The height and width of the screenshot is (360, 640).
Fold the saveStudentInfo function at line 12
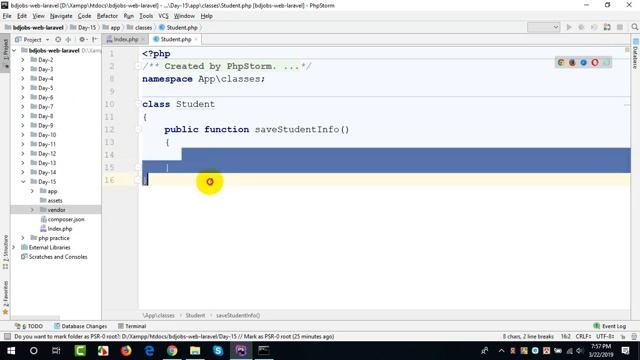pos(138,129)
